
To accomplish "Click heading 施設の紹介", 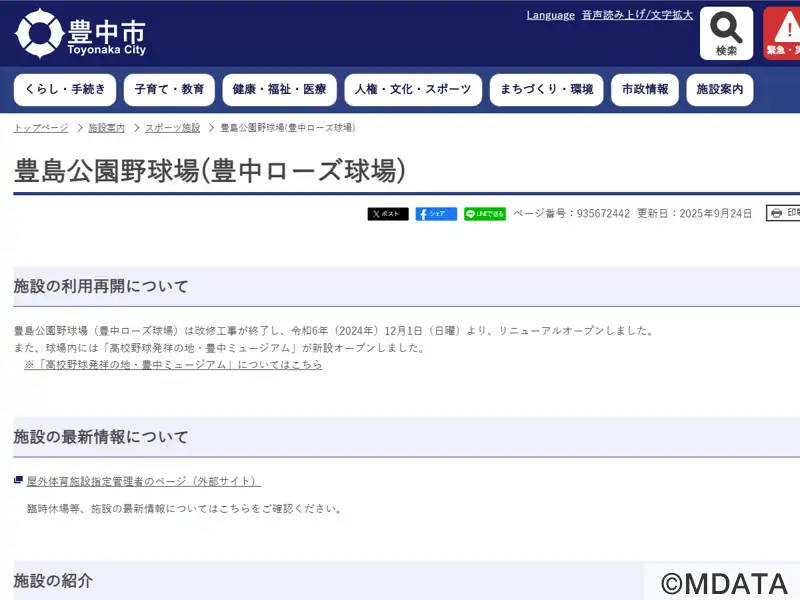I will [53, 581].
